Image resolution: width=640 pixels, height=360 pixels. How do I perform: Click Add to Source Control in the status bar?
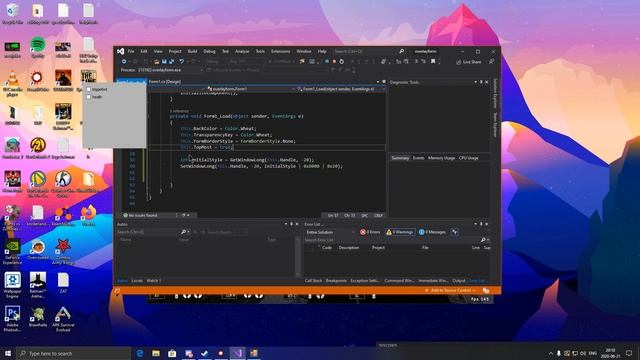coord(450,291)
